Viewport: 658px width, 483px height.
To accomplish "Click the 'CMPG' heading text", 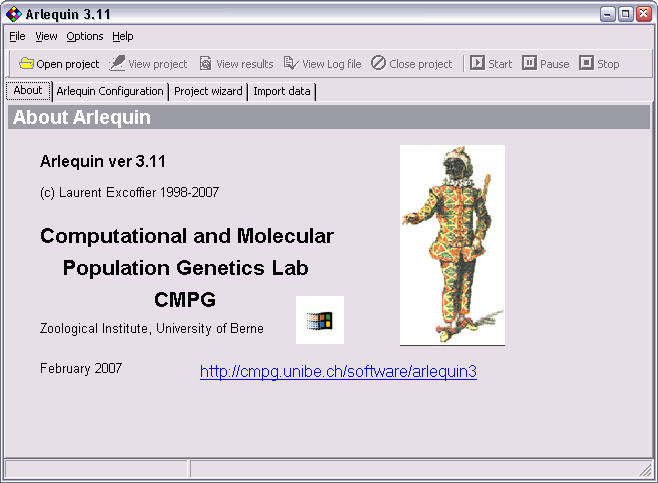I will click(x=185, y=300).
